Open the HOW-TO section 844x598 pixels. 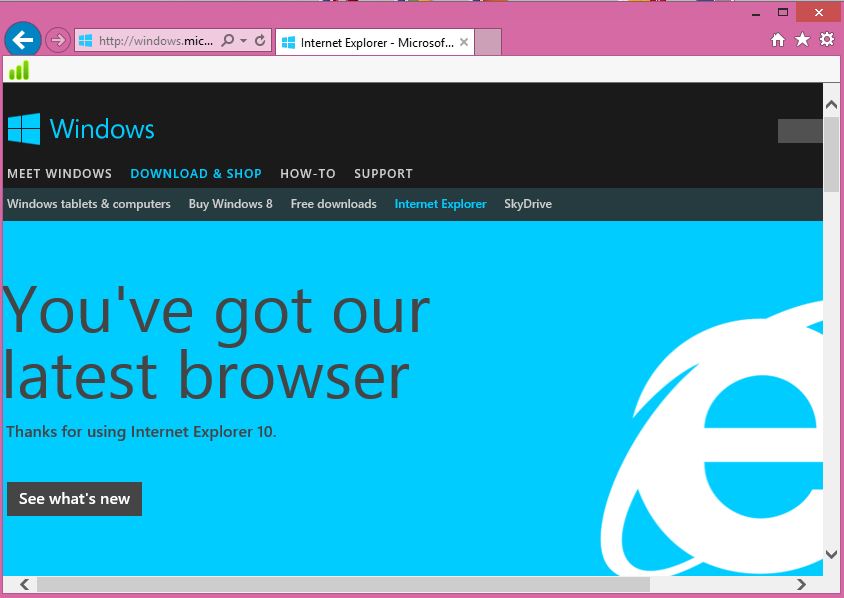307,173
